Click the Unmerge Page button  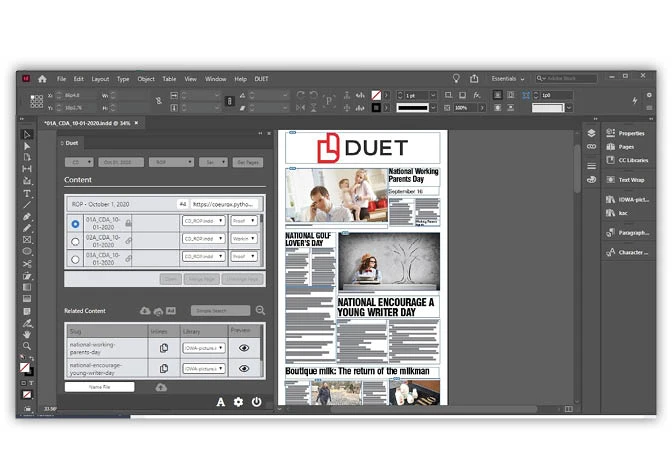[x=243, y=279]
